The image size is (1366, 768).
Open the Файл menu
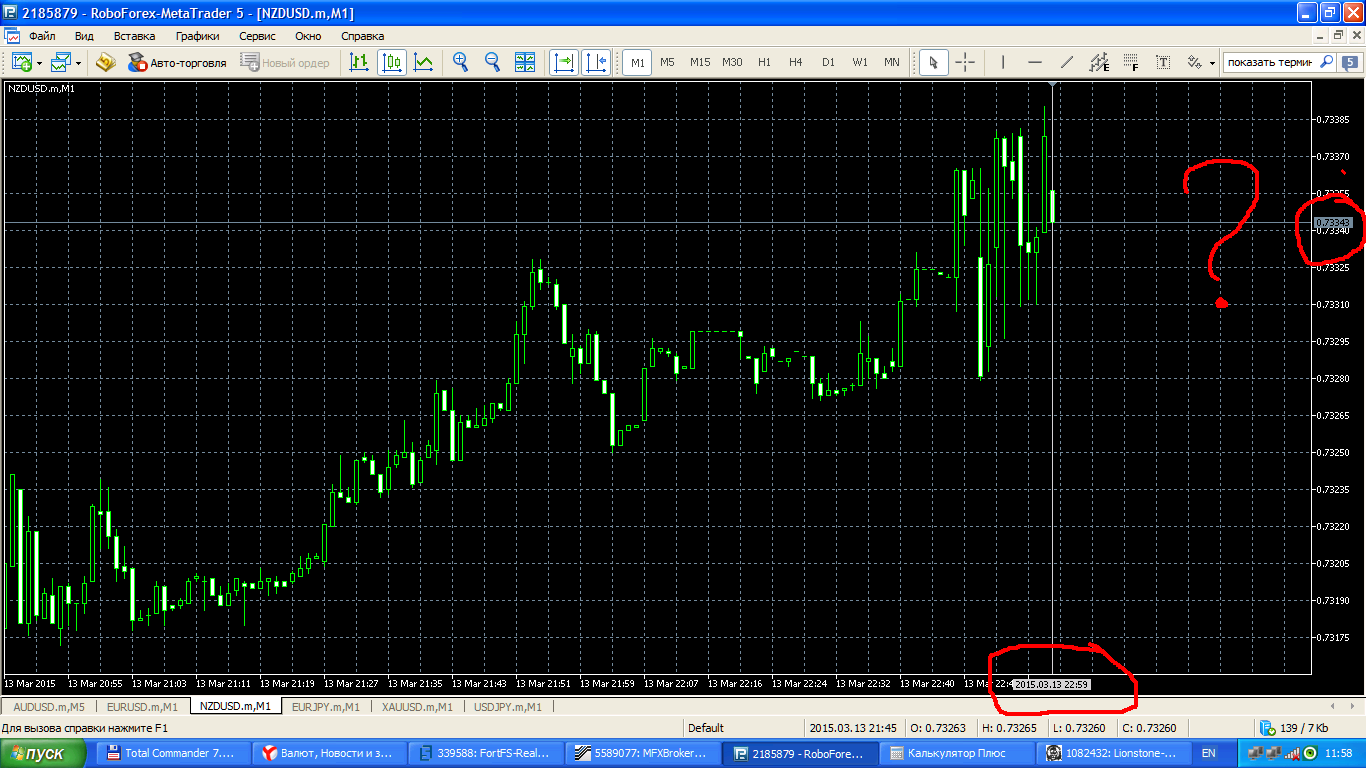click(x=42, y=35)
